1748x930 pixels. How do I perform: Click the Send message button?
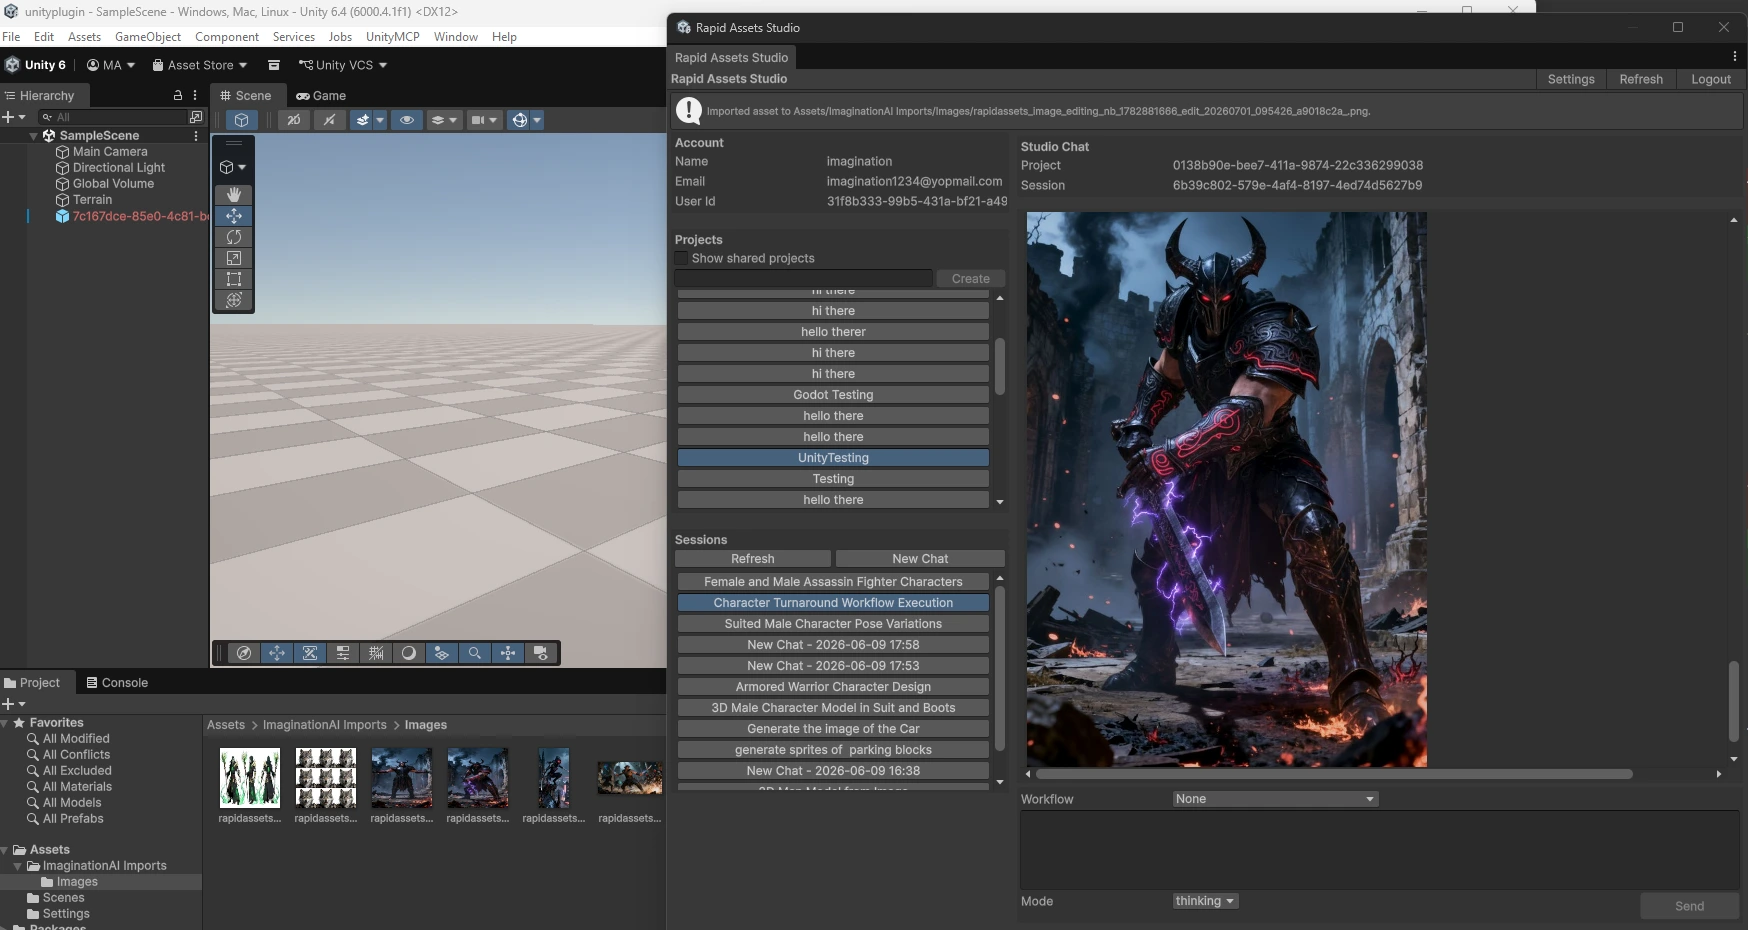pos(1690,906)
